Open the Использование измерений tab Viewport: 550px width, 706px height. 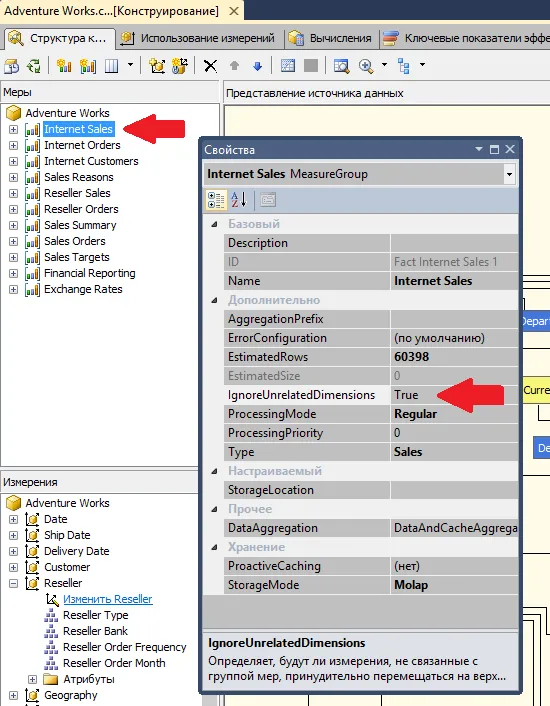click(198, 38)
